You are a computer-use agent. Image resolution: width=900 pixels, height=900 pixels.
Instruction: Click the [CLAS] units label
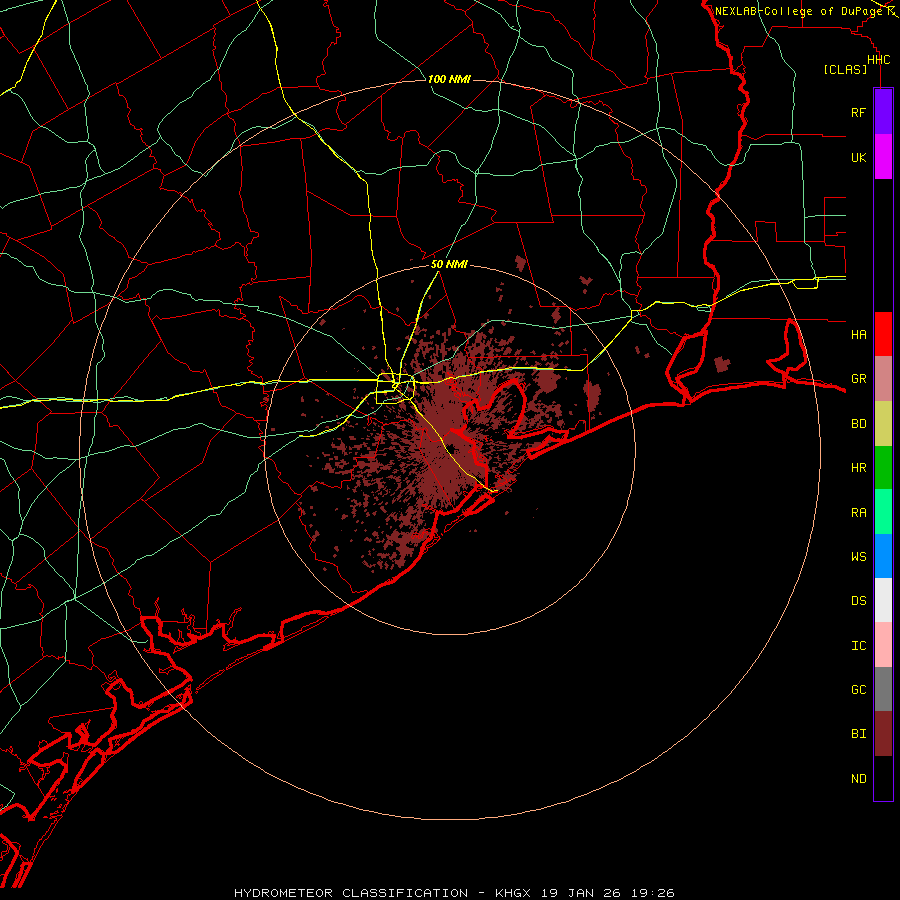[845, 69]
